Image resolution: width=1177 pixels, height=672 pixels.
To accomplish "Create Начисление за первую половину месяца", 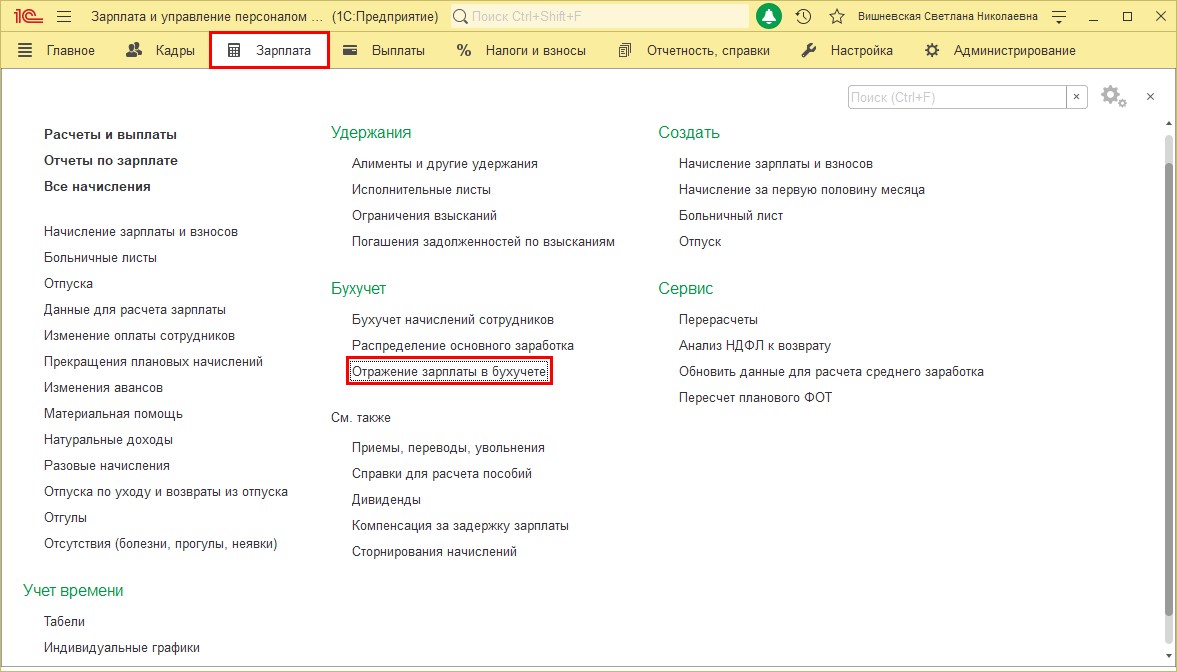I will pyautogui.click(x=802, y=190).
